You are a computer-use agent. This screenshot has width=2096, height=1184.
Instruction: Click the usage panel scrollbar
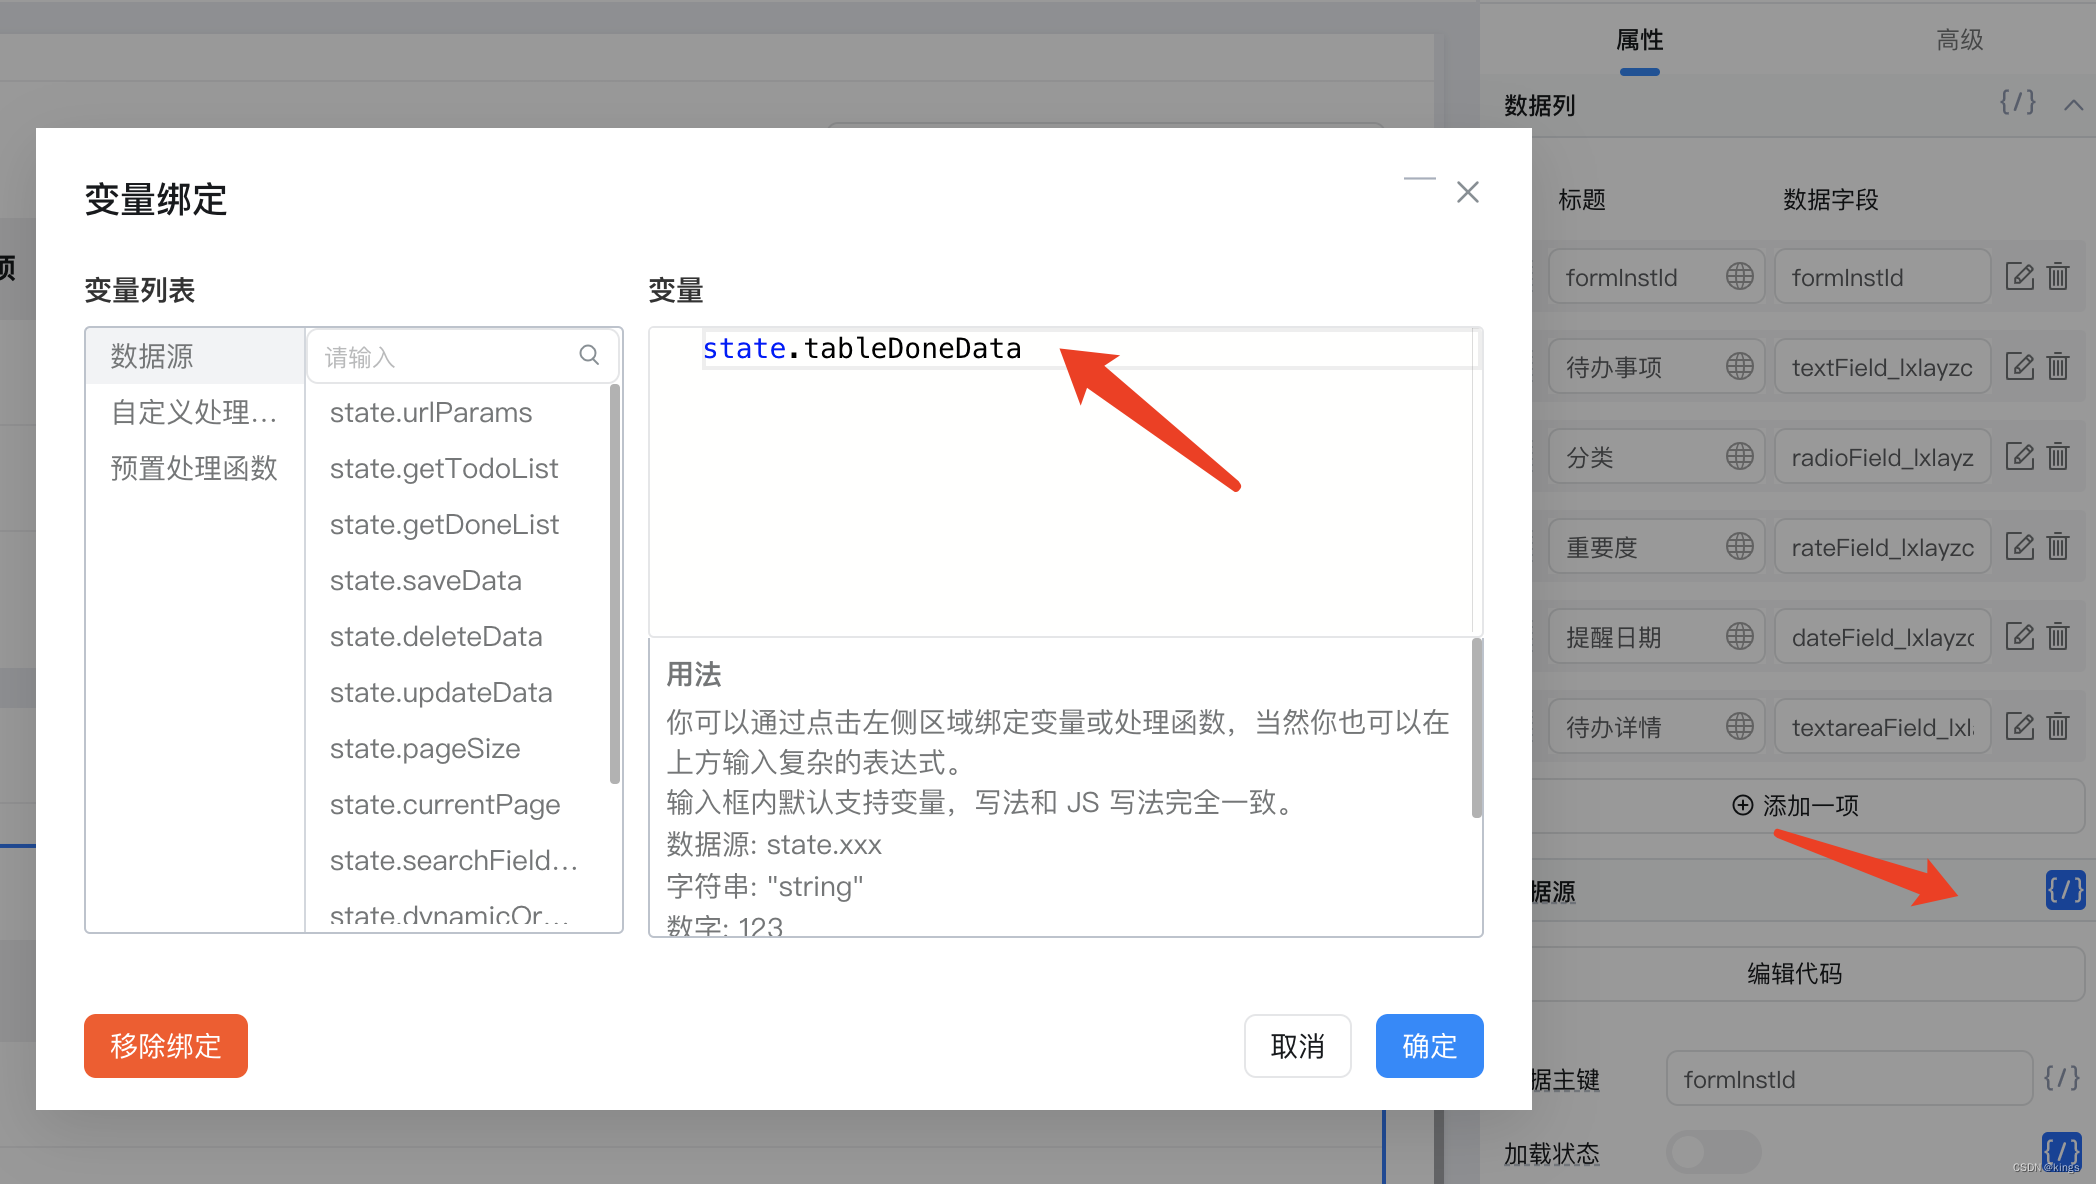click(1476, 730)
